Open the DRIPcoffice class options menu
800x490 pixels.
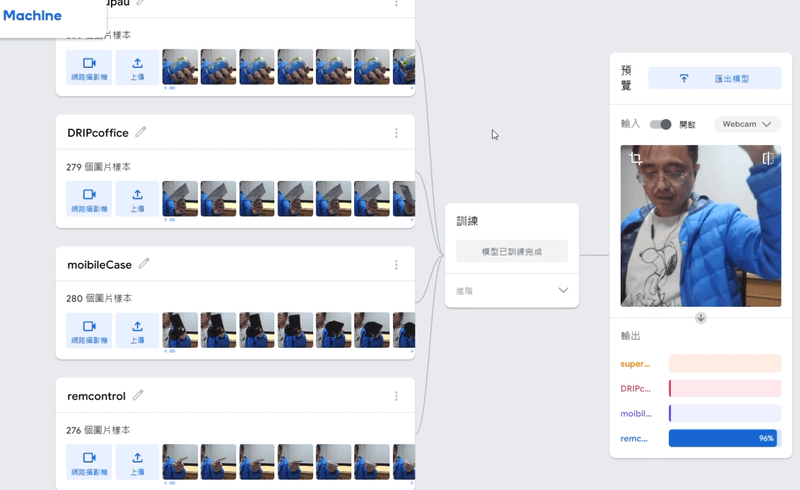point(396,133)
